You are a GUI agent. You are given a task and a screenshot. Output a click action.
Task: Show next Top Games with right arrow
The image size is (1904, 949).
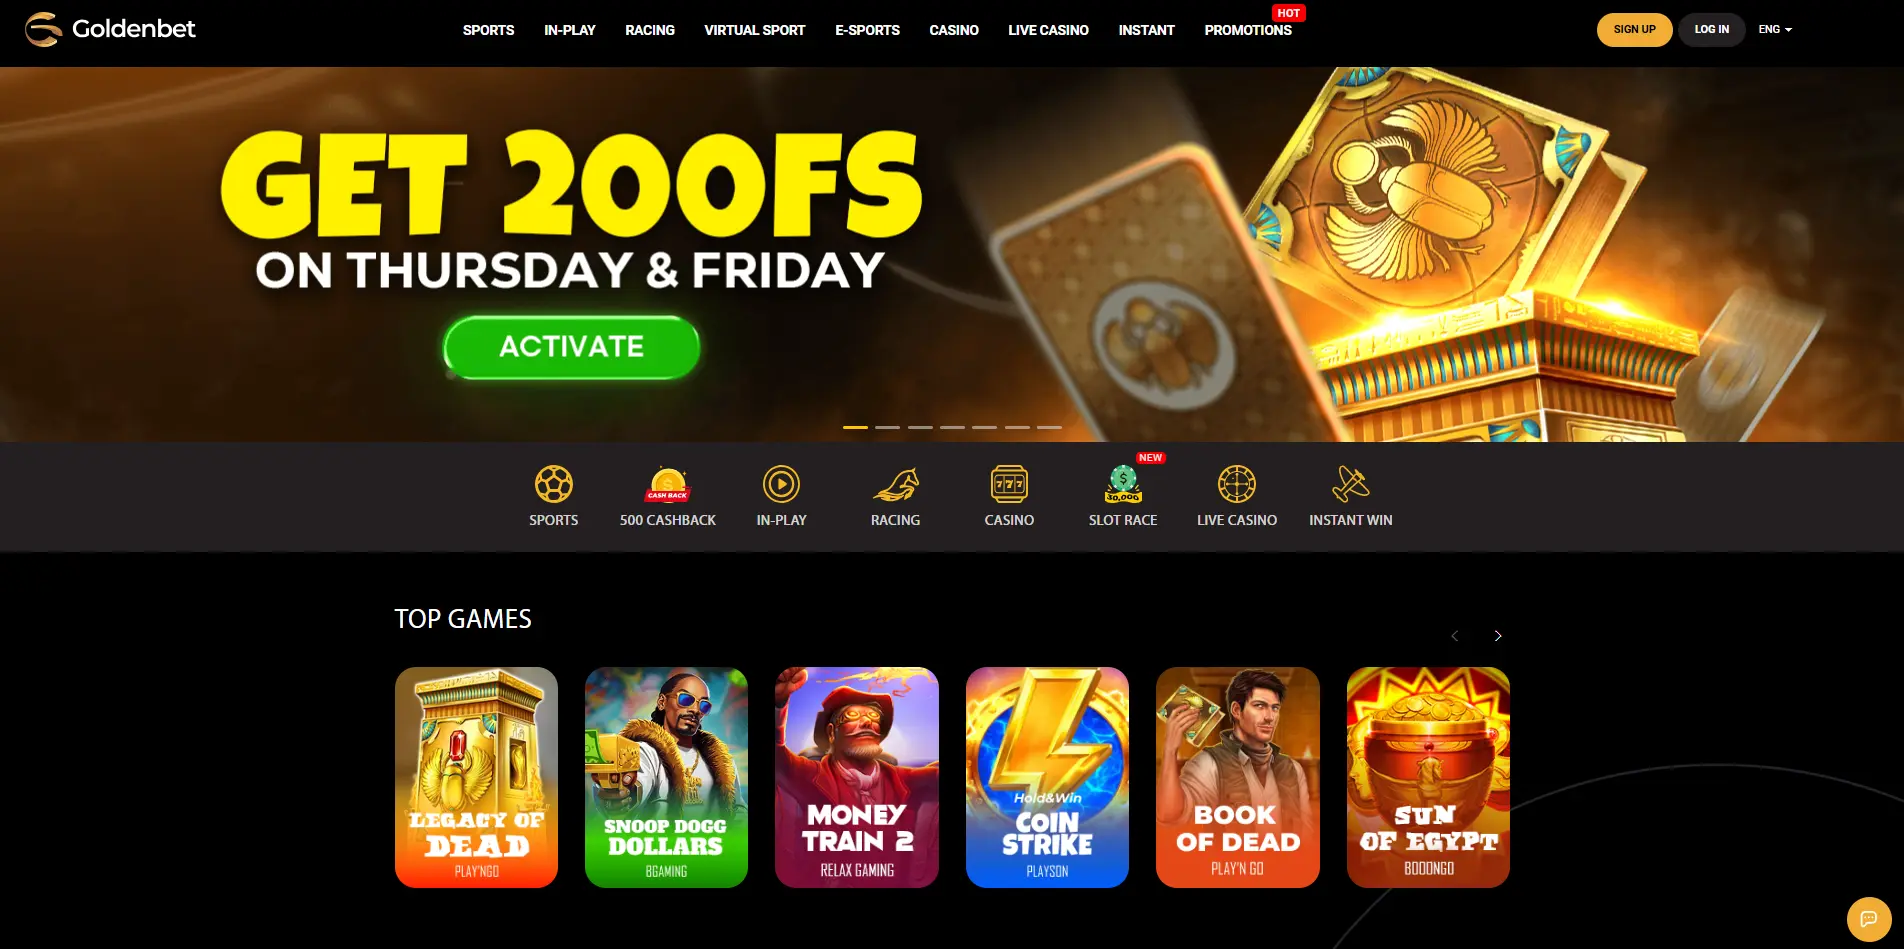pyautogui.click(x=1498, y=636)
